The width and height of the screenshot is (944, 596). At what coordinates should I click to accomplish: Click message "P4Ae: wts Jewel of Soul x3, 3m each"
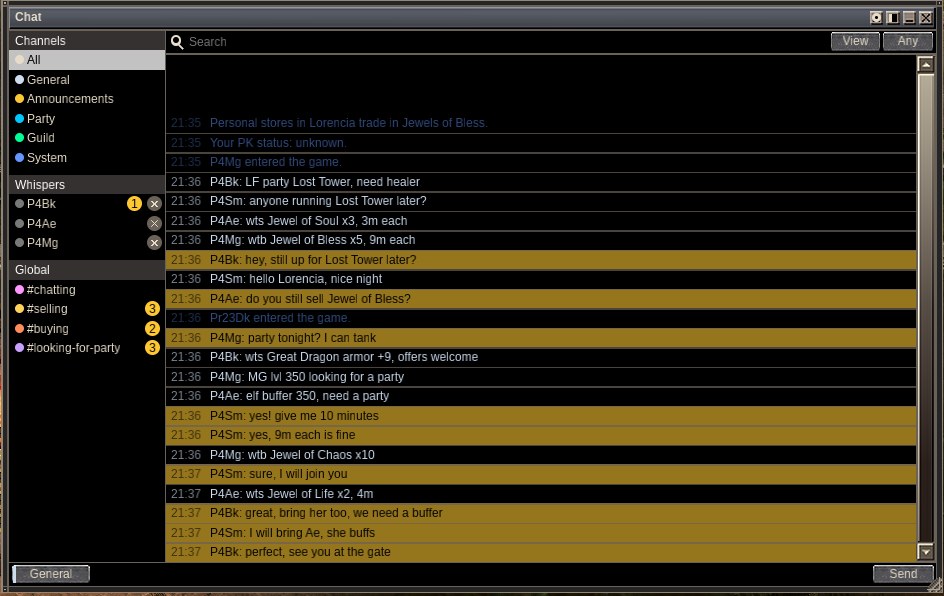pyautogui.click(x=541, y=221)
